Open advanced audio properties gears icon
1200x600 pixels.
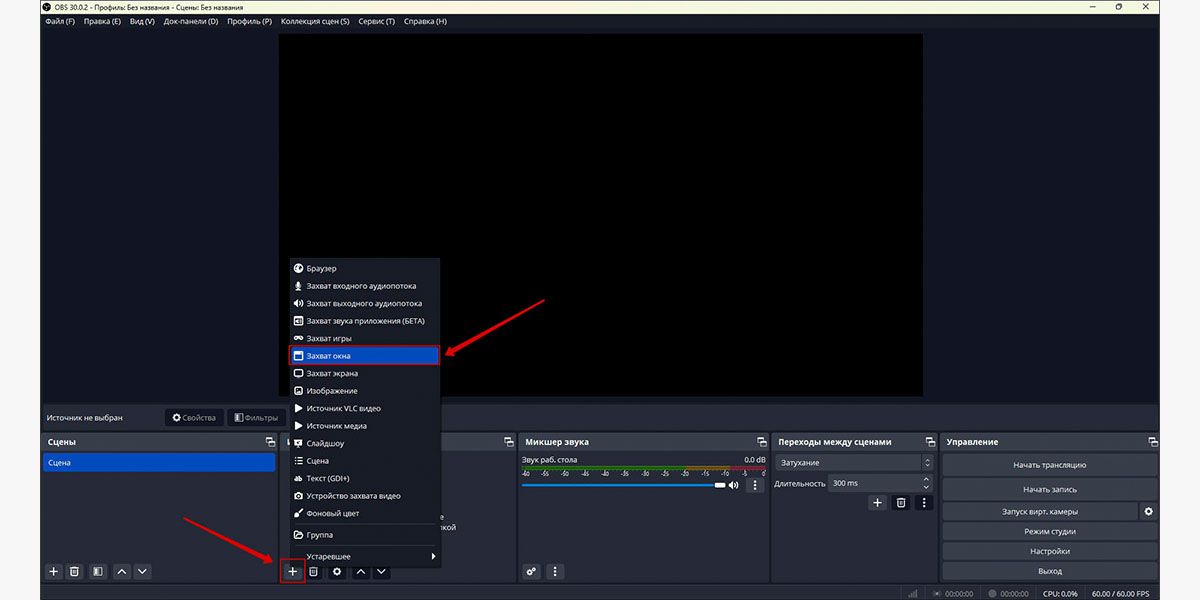point(532,571)
